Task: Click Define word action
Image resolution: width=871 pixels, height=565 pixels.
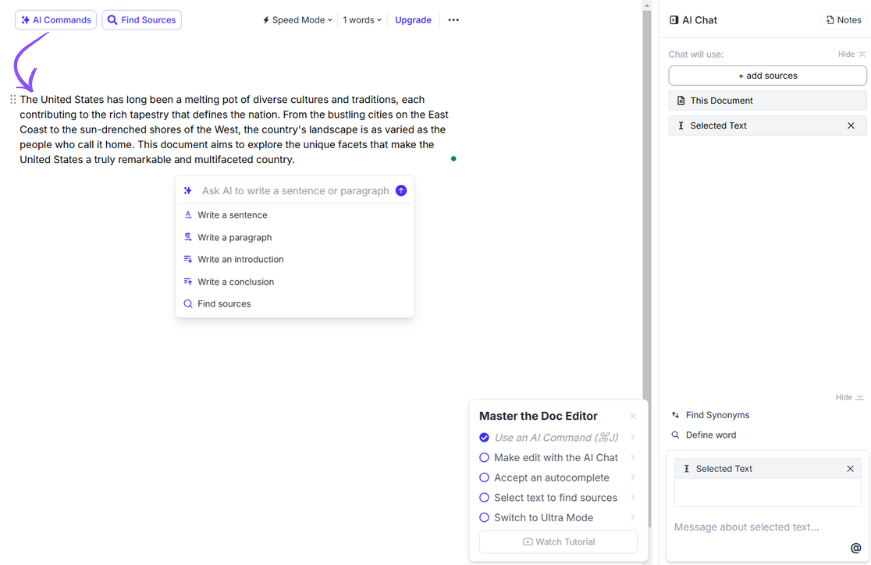Action: pyautogui.click(x=704, y=435)
